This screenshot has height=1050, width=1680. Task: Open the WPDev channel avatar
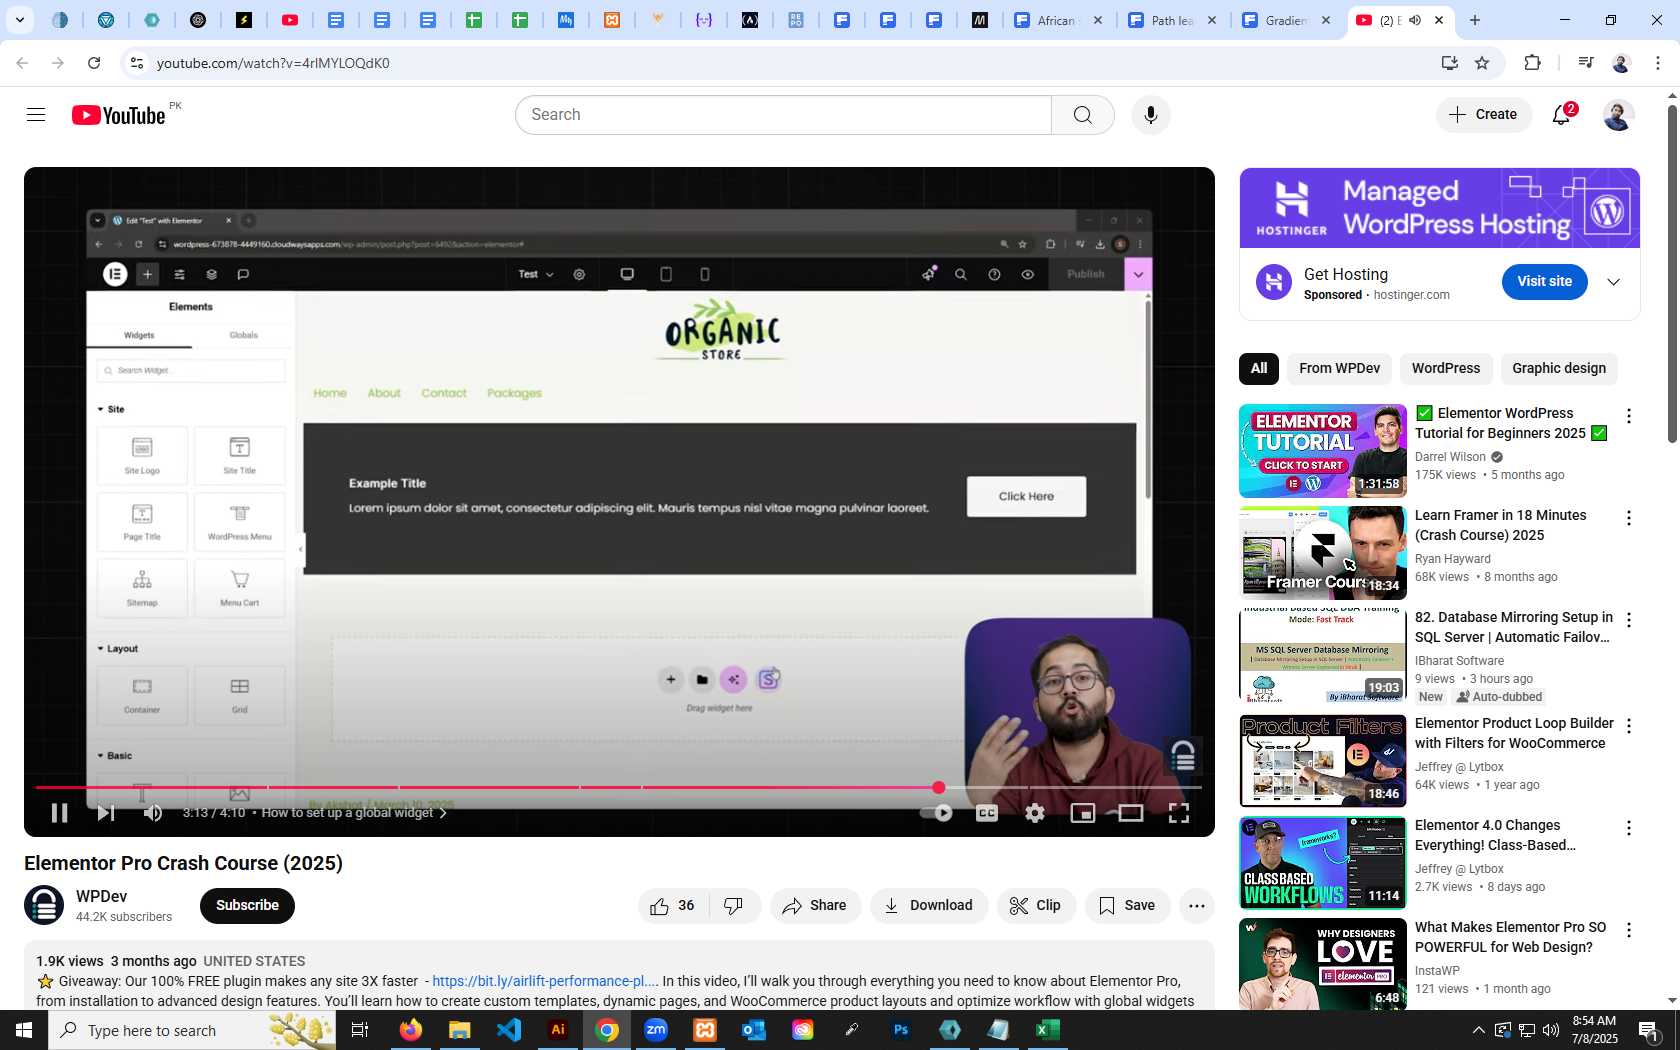(44, 906)
